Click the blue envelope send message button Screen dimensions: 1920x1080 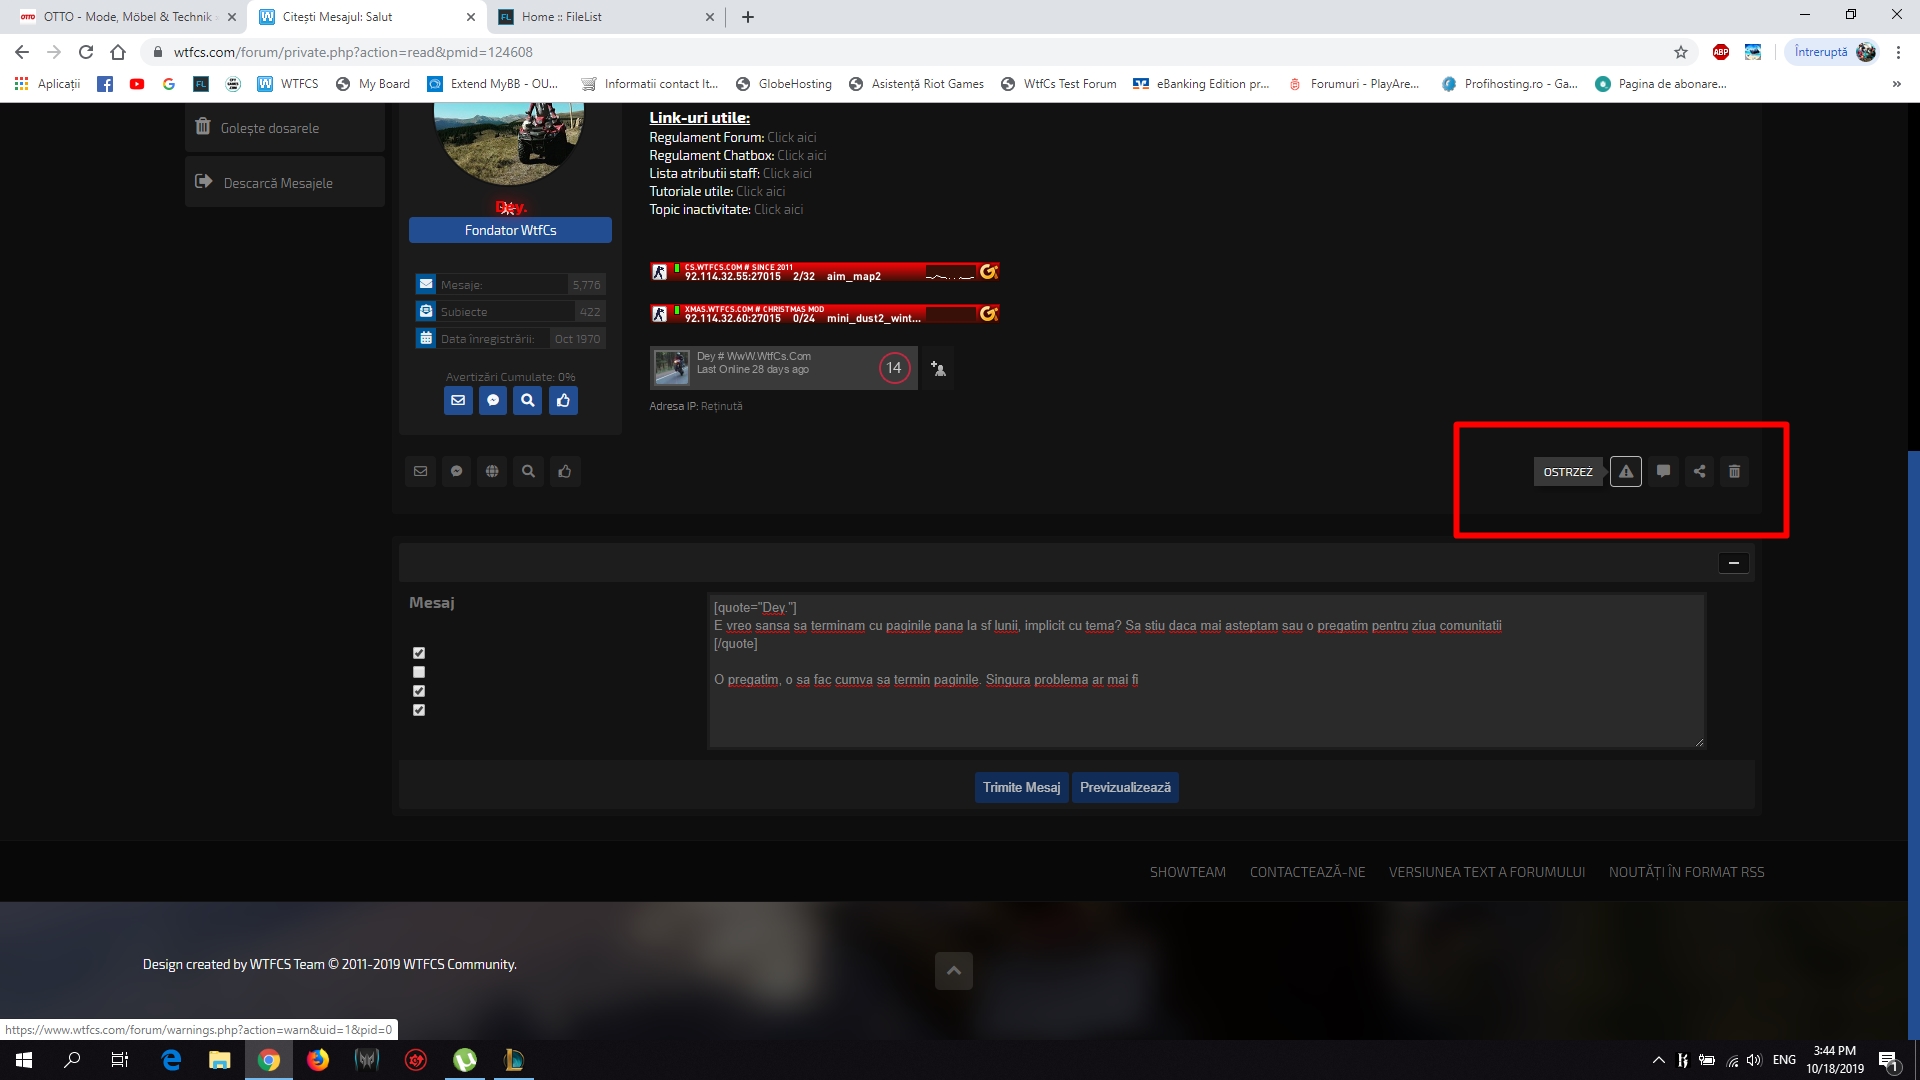[458, 401]
